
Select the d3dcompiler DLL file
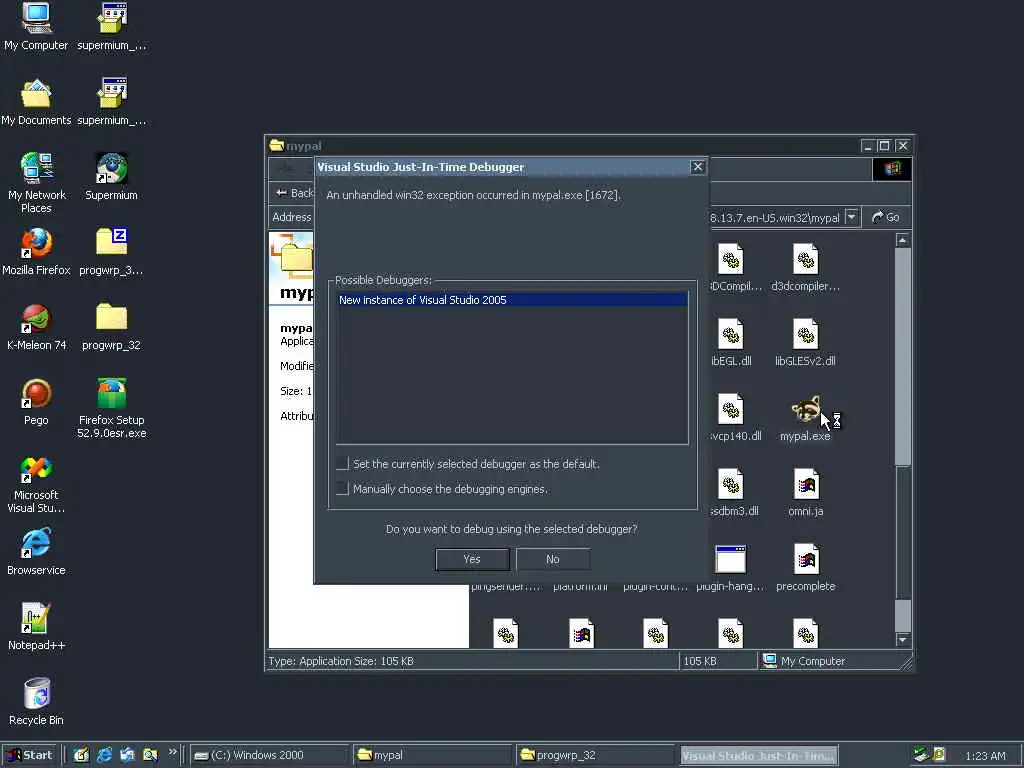pyautogui.click(x=805, y=268)
